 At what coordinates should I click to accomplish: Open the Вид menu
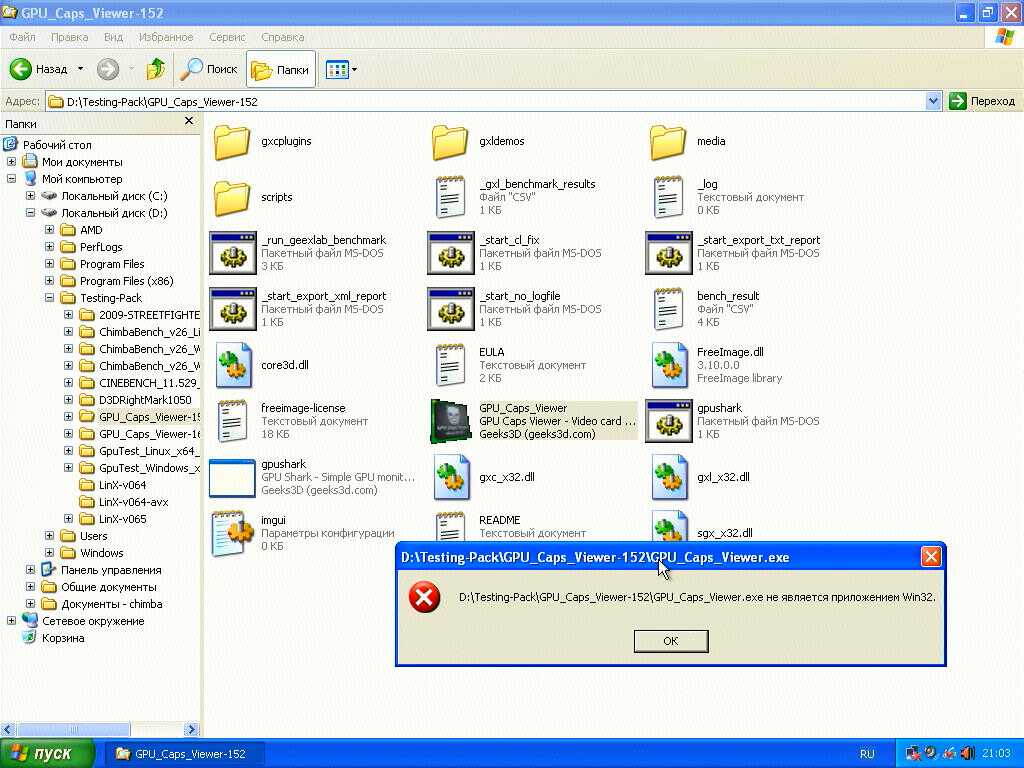(114, 37)
